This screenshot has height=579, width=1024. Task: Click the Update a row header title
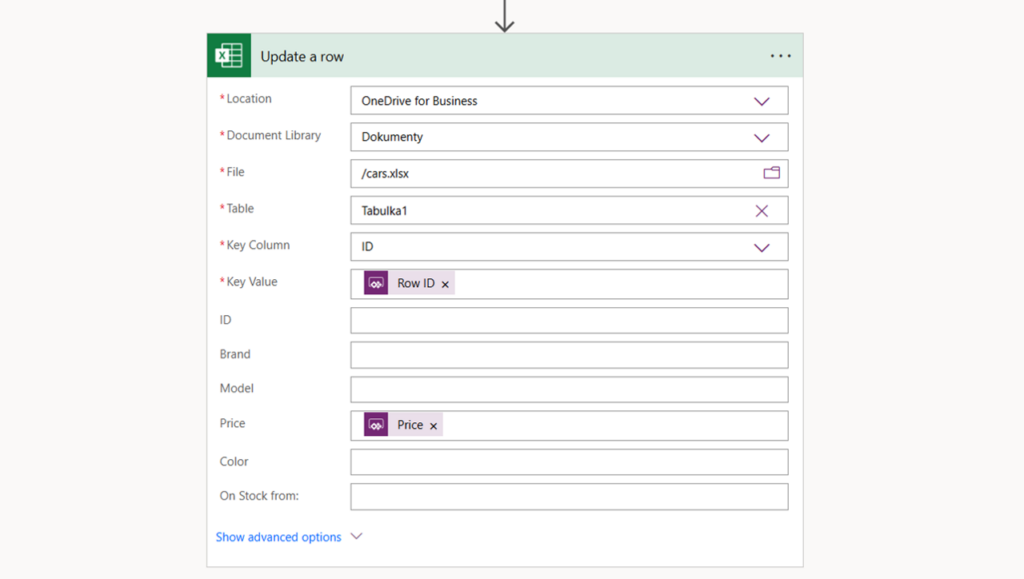point(302,57)
